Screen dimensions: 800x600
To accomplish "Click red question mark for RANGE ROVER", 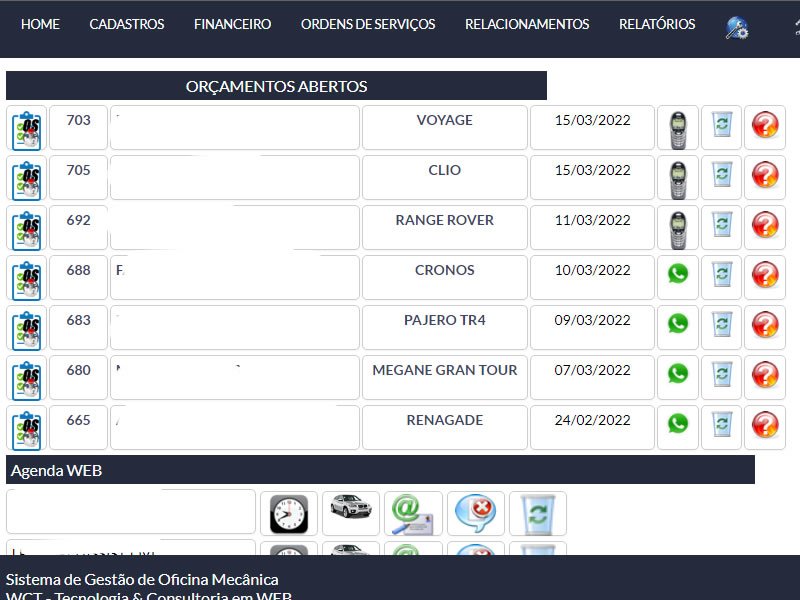I will (765, 224).
